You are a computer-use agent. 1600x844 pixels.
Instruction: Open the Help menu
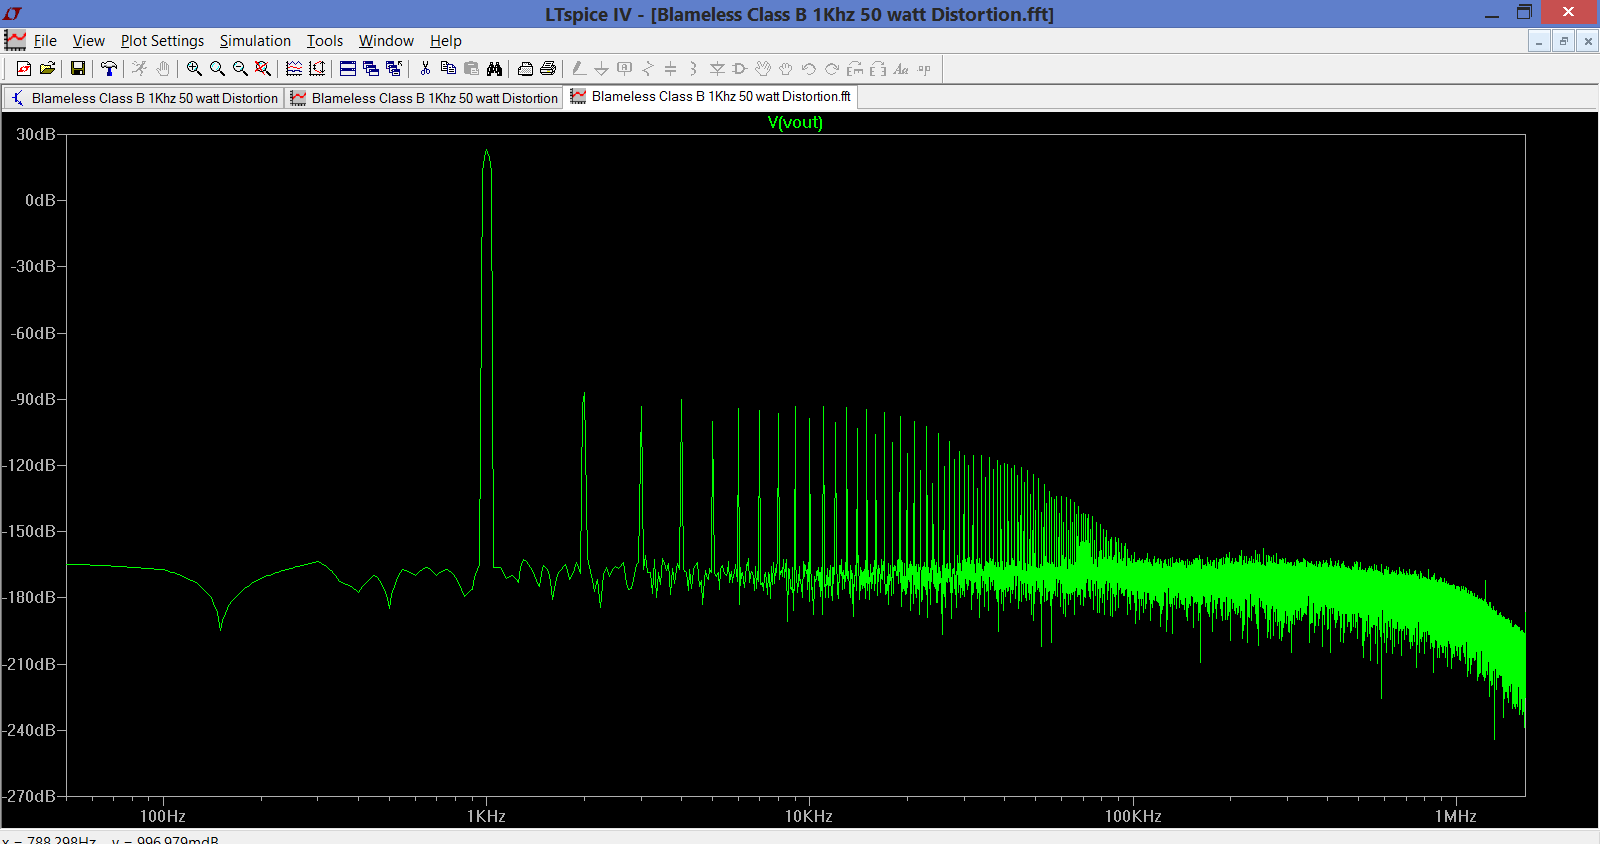[x=446, y=41]
